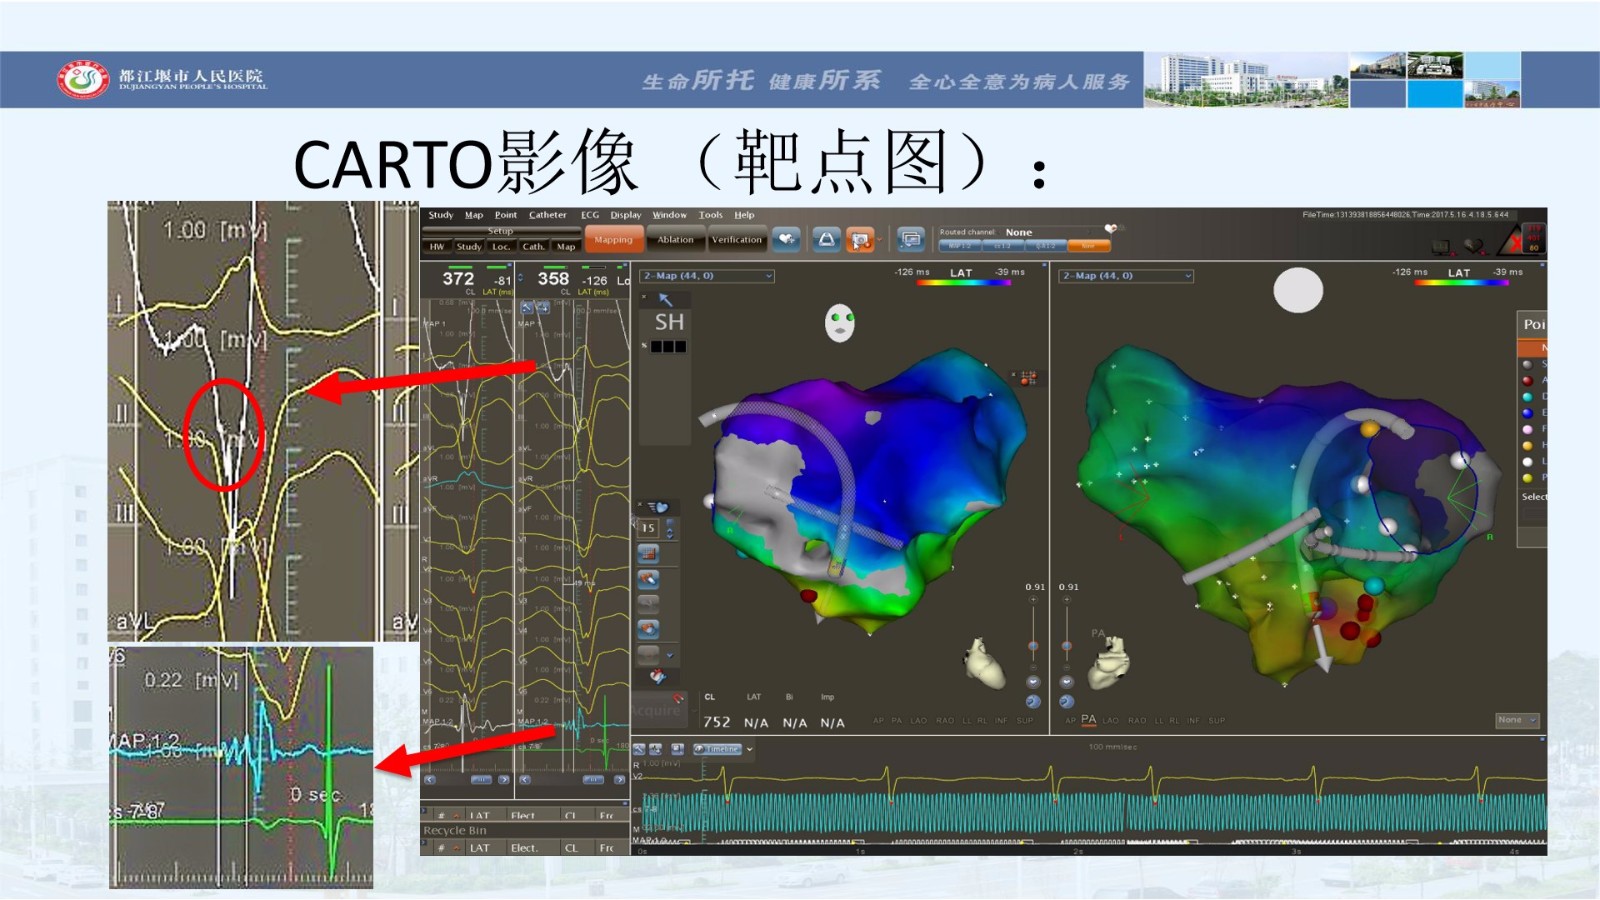Click the fast-map heart icon above 15

(x=658, y=508)
